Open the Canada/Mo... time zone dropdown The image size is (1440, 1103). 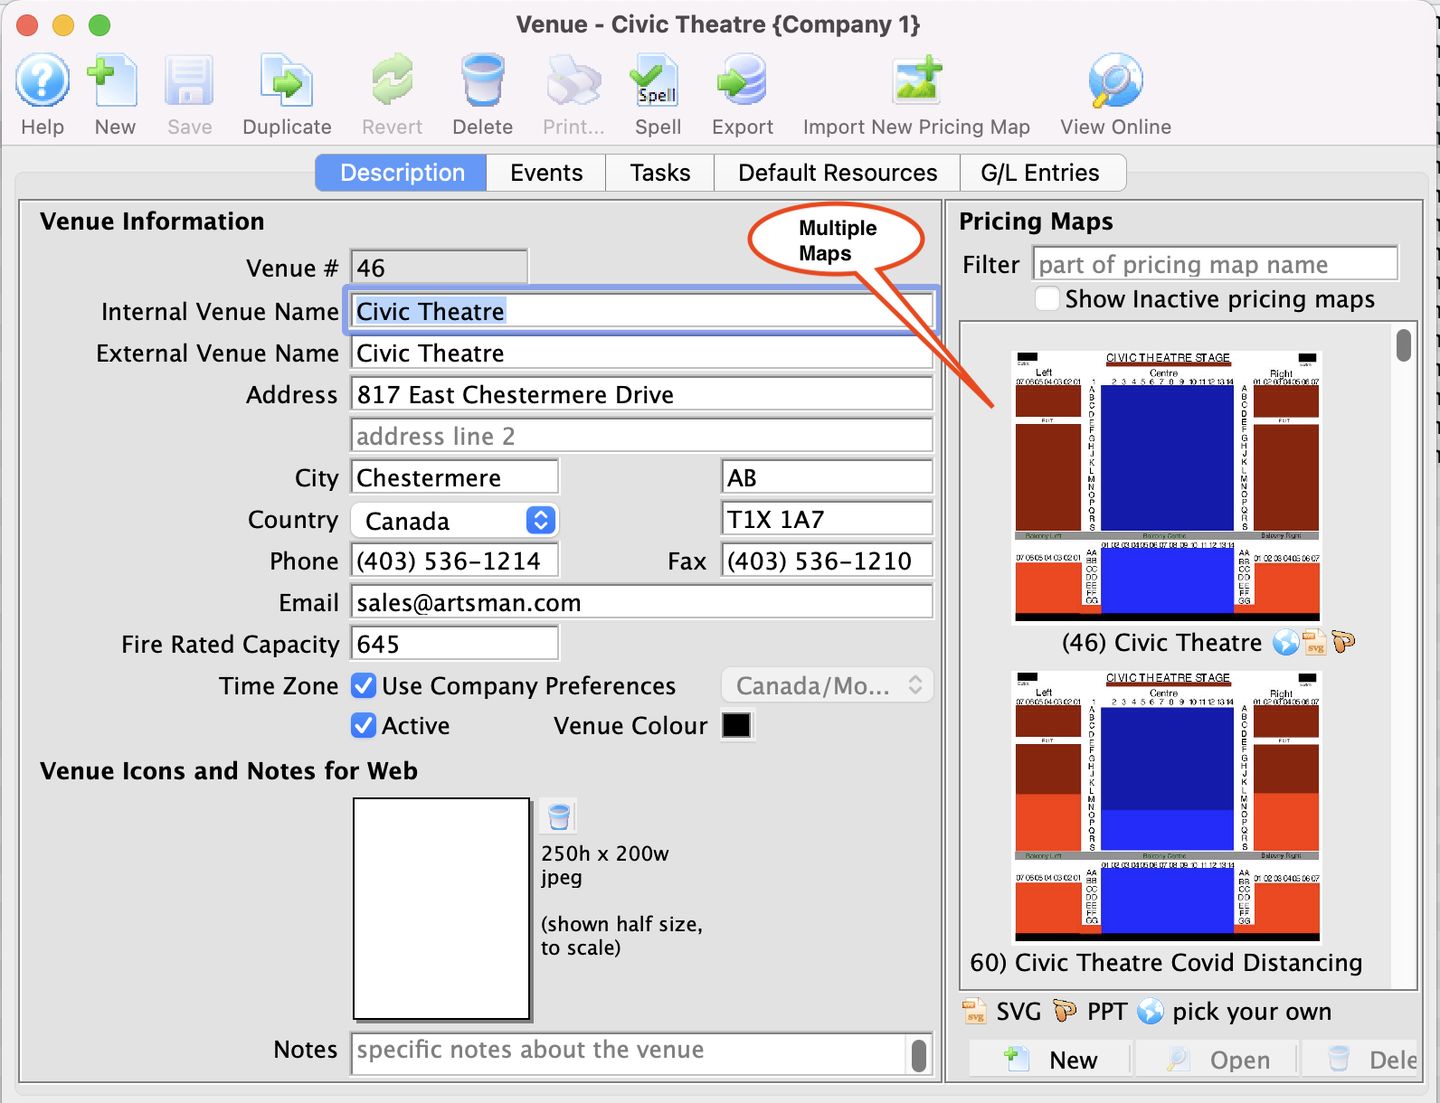click(x=827, y=686)
